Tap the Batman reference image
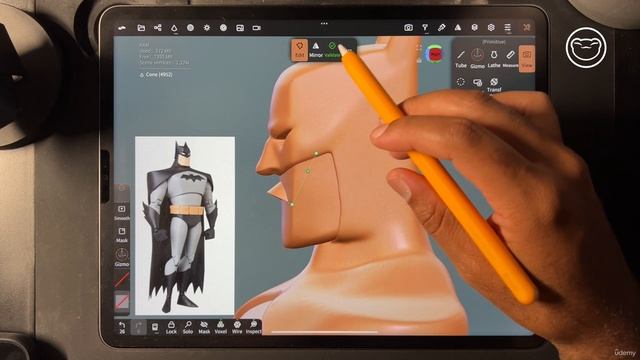 (185, 226)
